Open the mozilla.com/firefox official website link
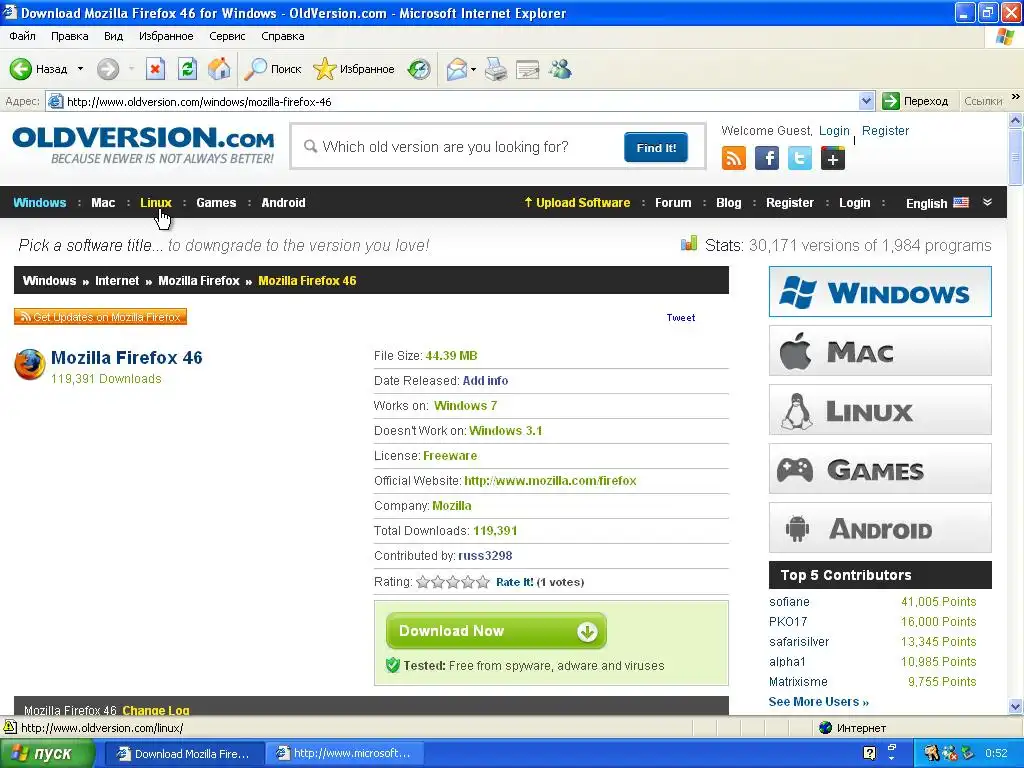 [550, 481]
